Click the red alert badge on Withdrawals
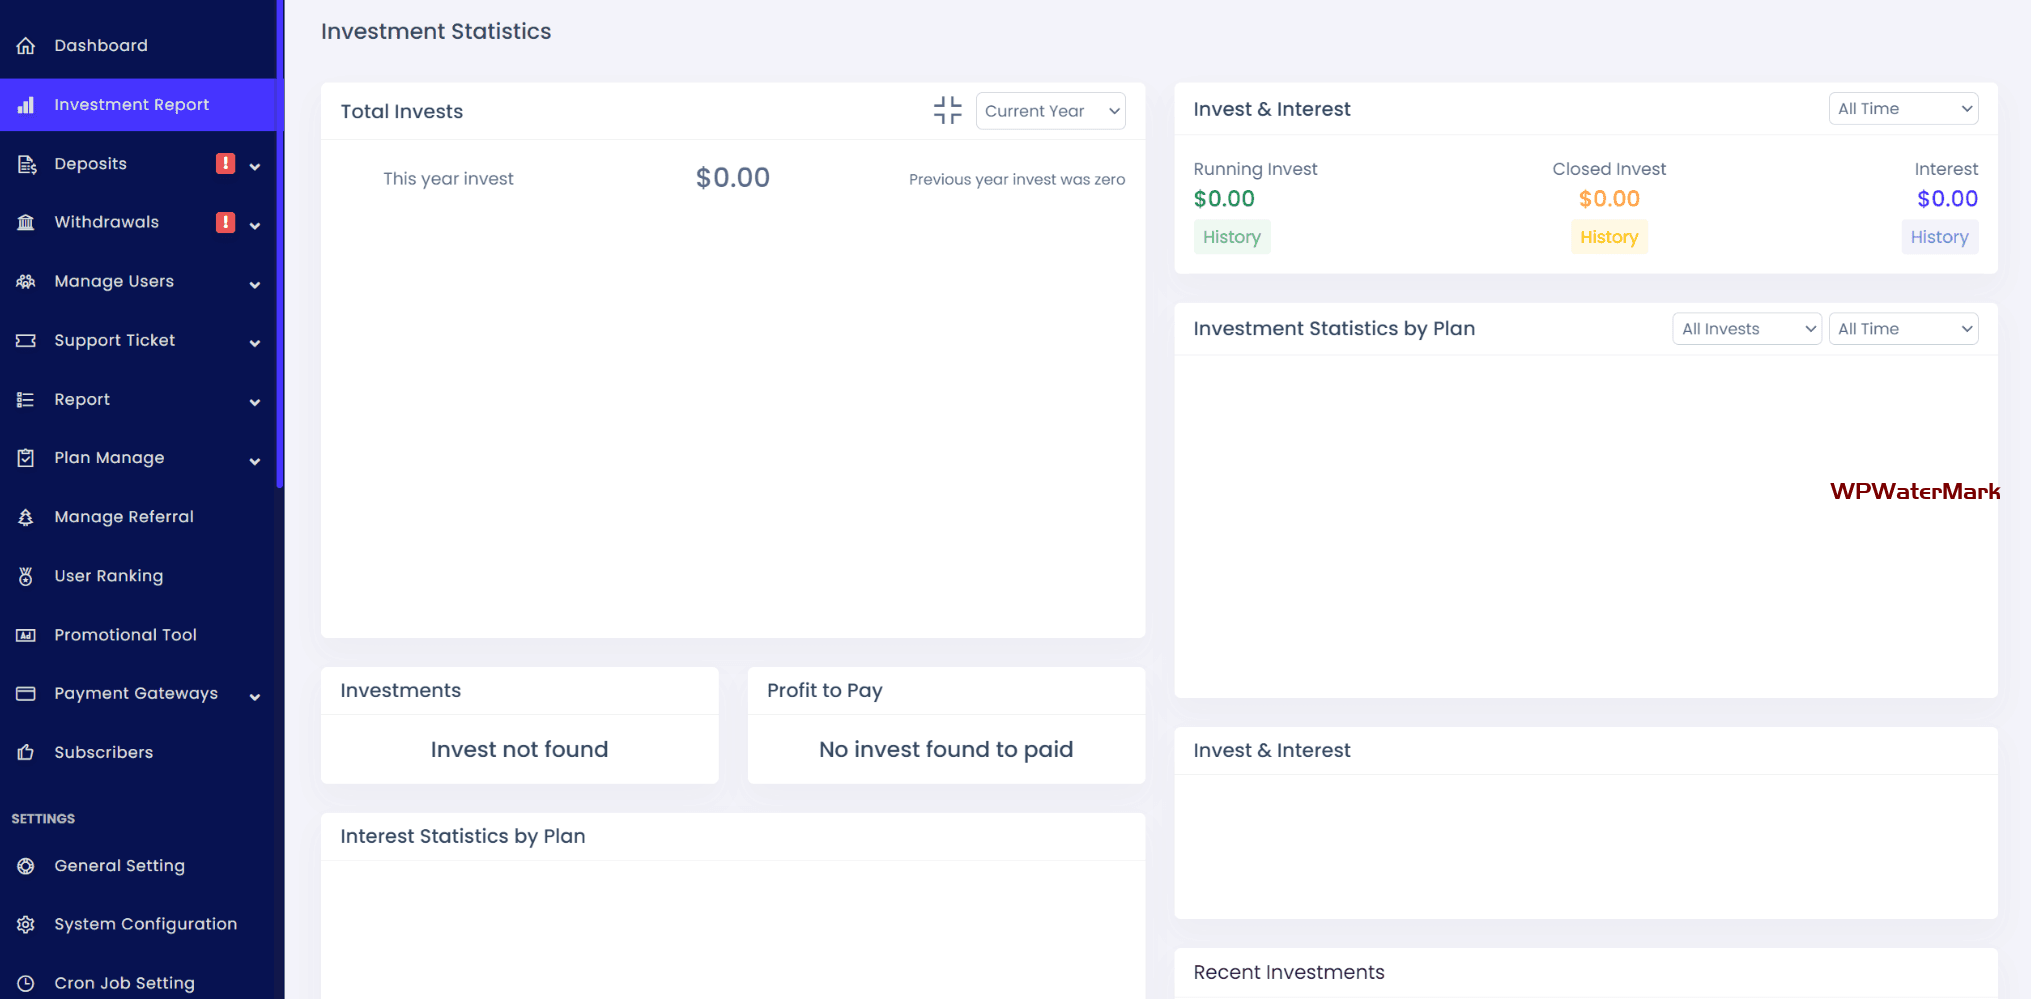Screen dimensions: 2031x999 (x=226, y=222)
